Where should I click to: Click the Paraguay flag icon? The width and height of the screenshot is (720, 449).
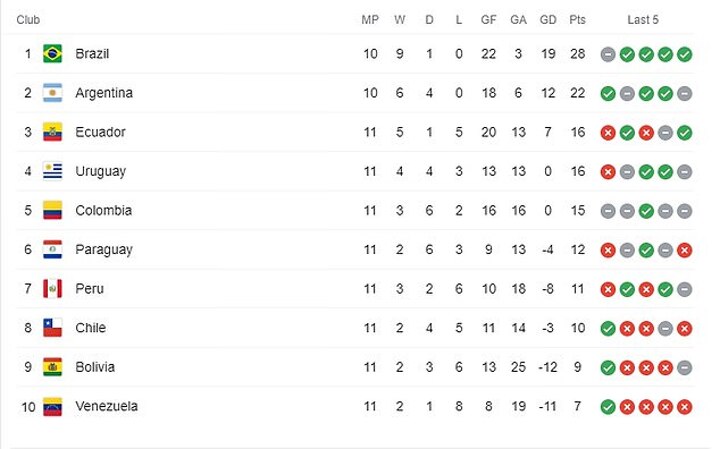[x=53, y=249]
